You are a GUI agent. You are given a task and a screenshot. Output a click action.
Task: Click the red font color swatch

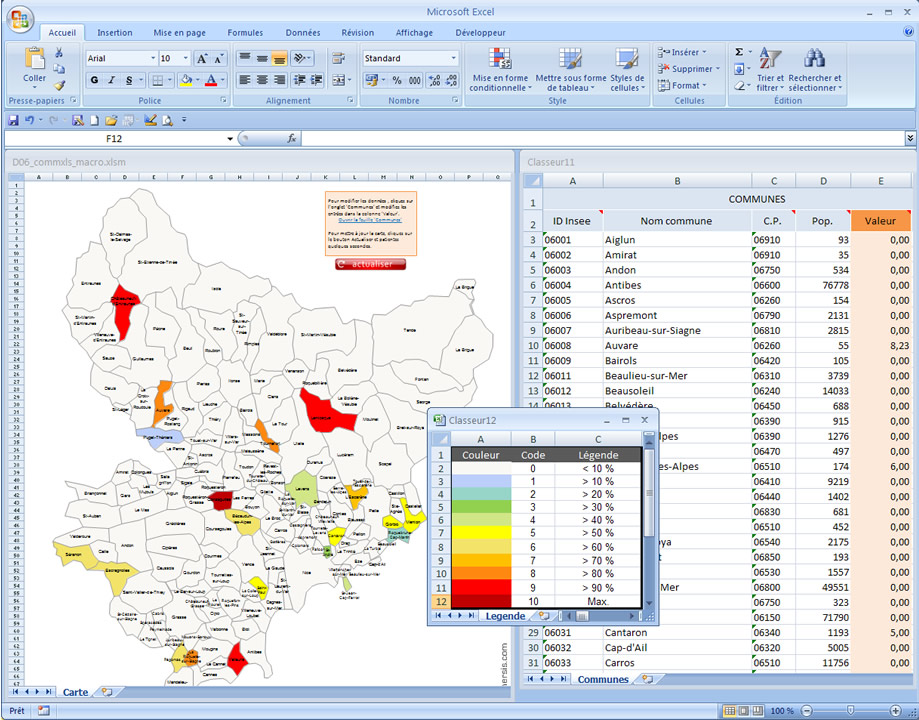click(211, 80)
